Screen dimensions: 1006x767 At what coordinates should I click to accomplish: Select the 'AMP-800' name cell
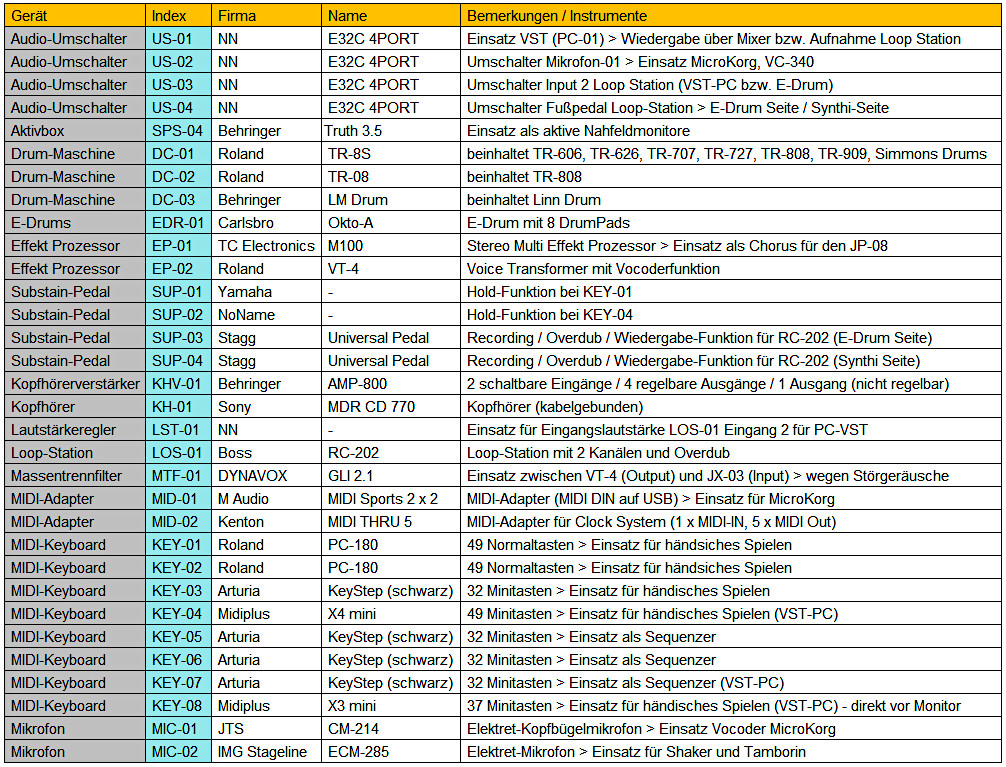pos(391,384)
